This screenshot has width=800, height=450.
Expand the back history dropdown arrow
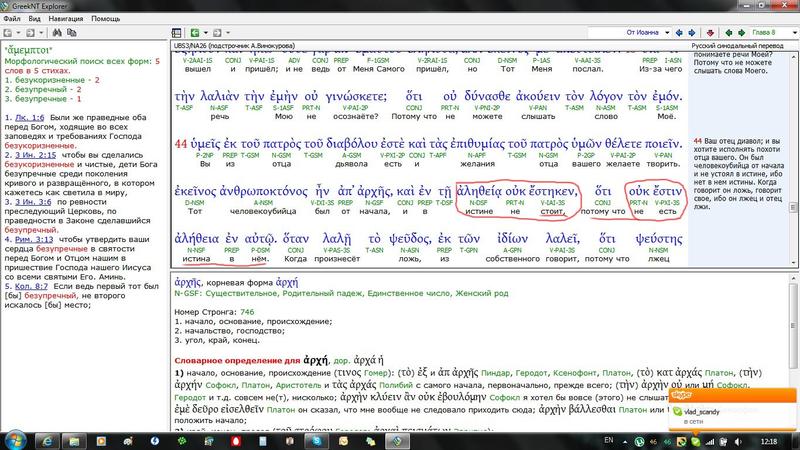pyautogui.click(x=205, y=33)
